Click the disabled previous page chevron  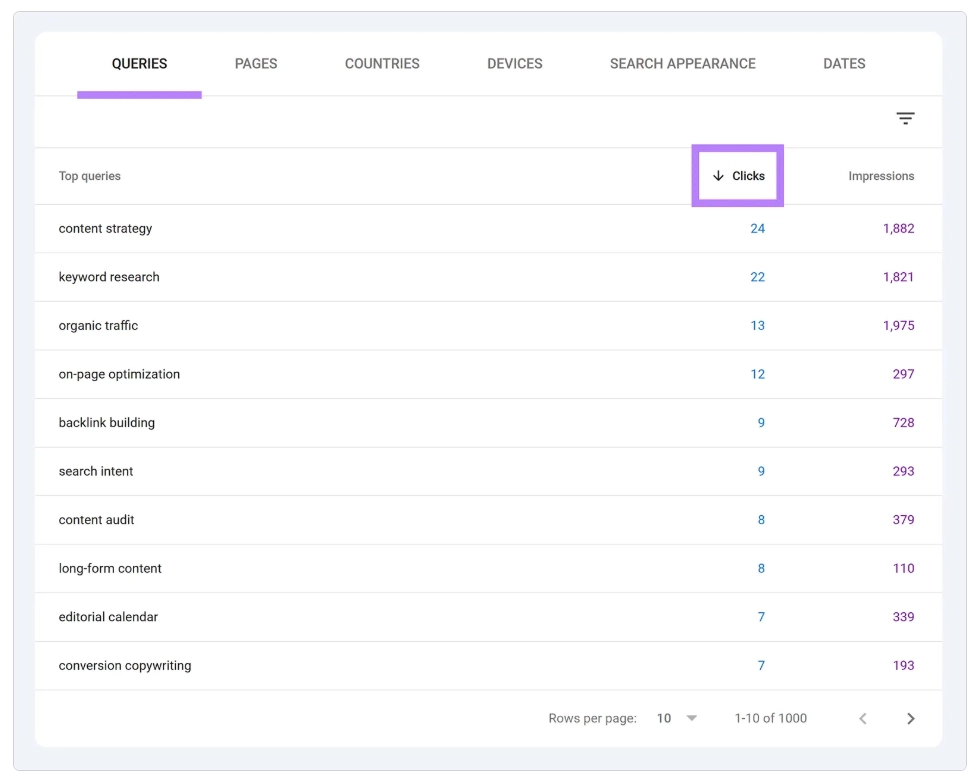tap(862, 718)
